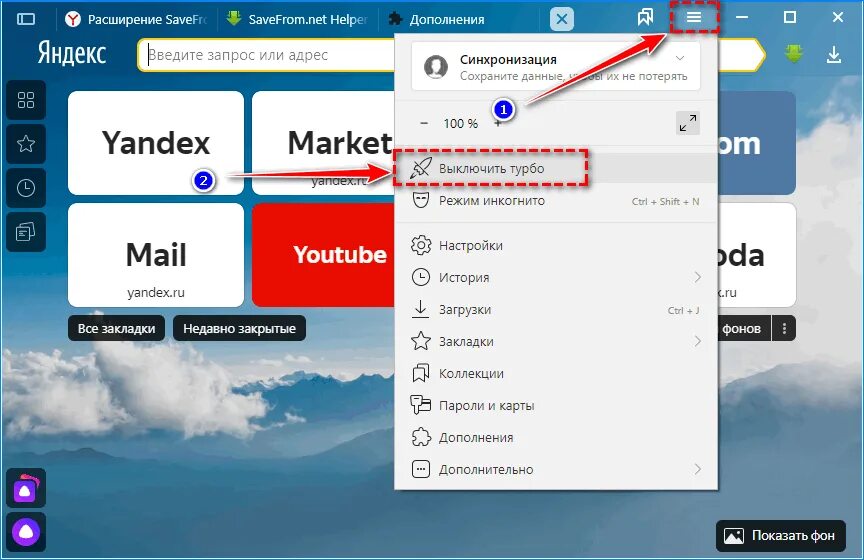Open the История menu item
Image resolution: width=864 pixels, height=560 pixels.
(x=555, y=277)
